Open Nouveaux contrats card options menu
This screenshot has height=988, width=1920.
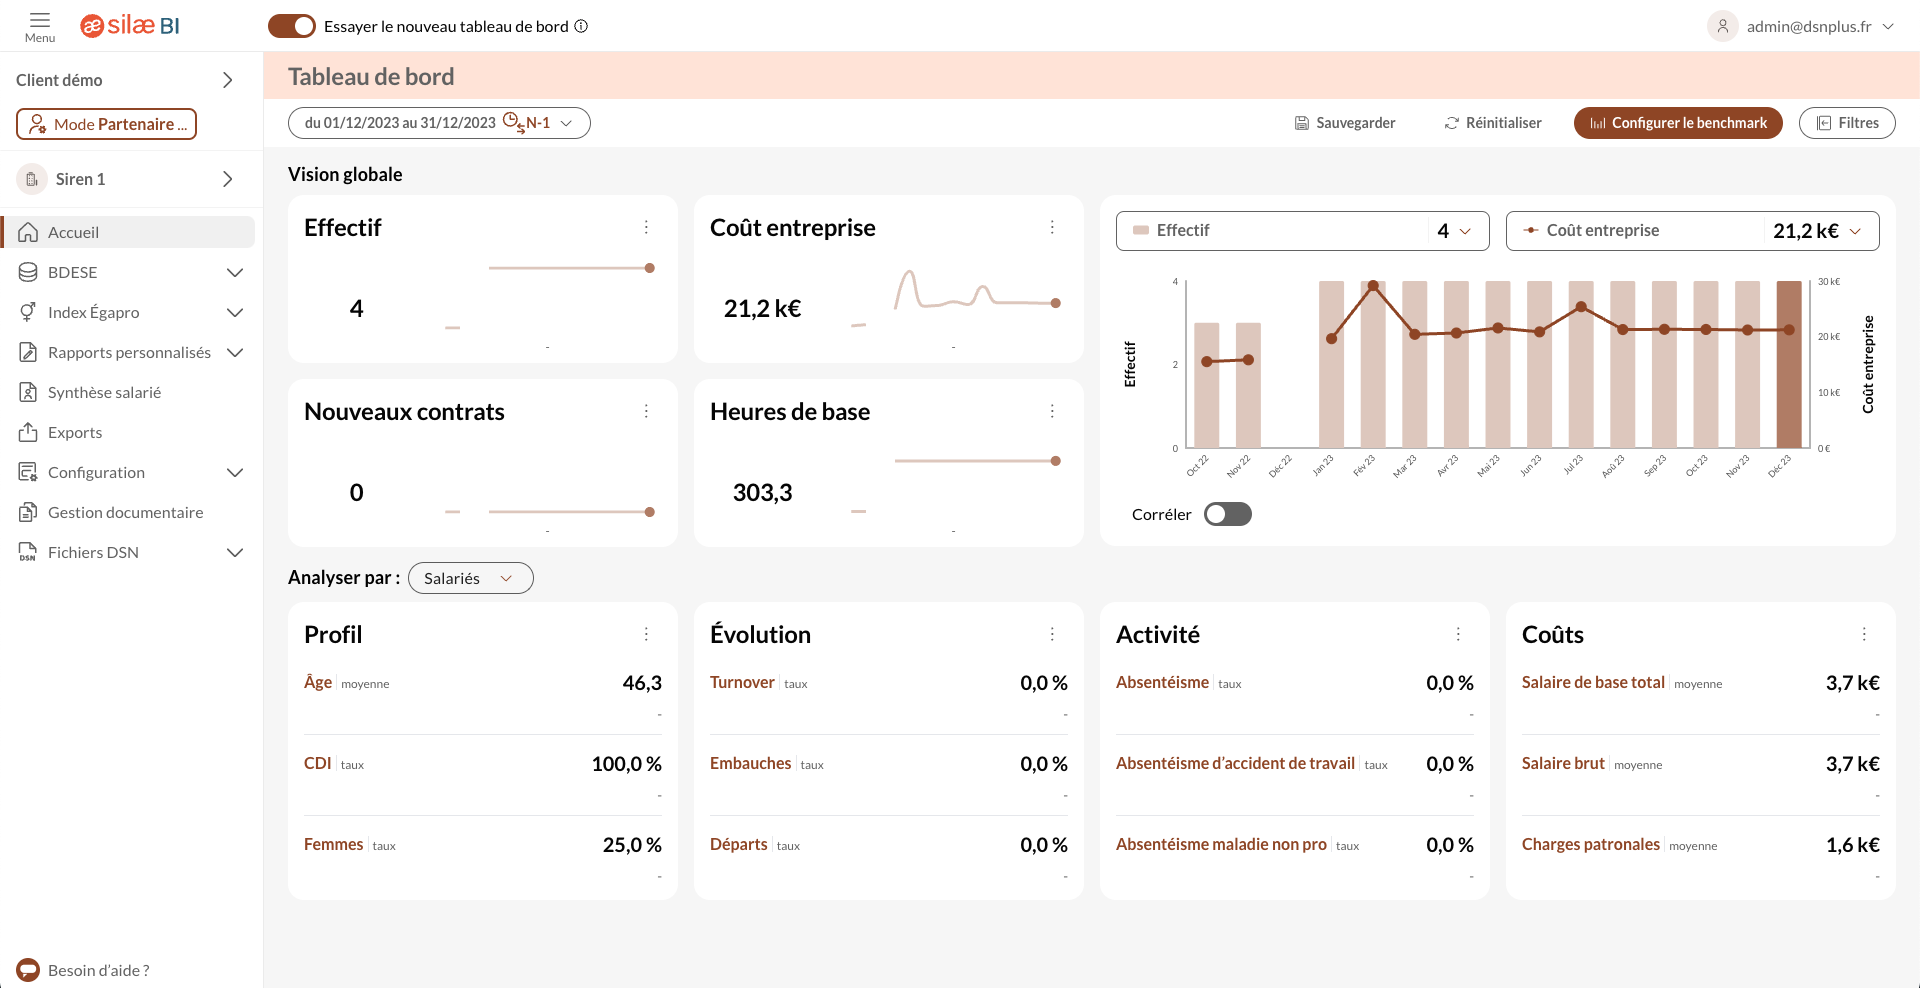646,411
